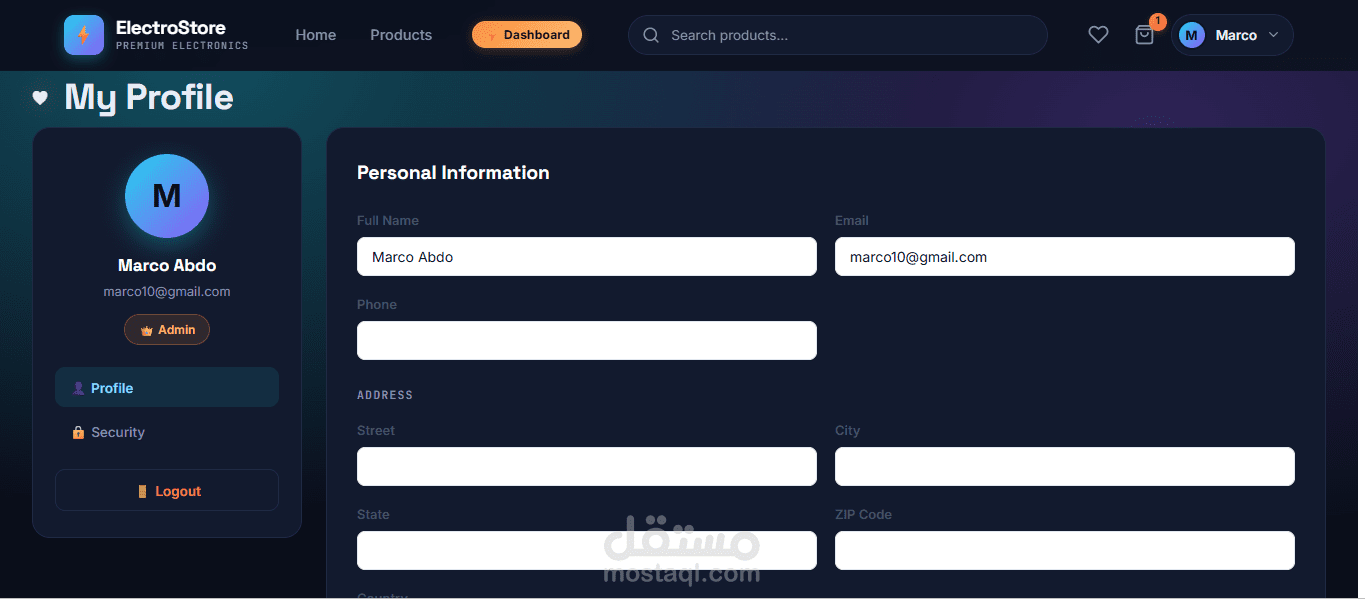The width and height of the screenshot is (1365, 599).
Task: Click marco10@gmail.com text in sidebar
Action: (x=167, y=292)
